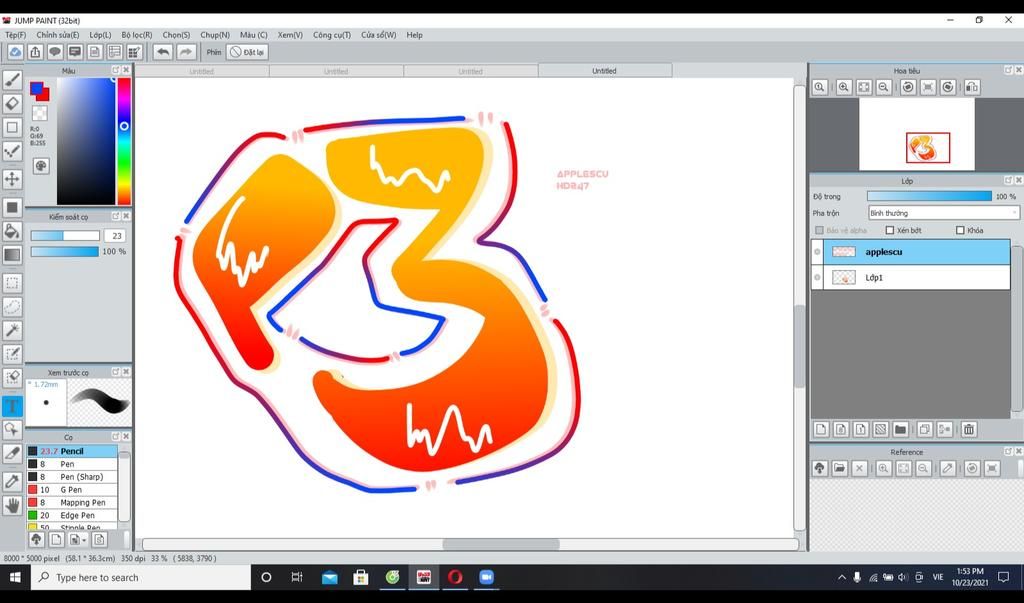Switch to the active Untitled tab
This screenshot has height=603, width=1024.
click(x=604, y=71)
